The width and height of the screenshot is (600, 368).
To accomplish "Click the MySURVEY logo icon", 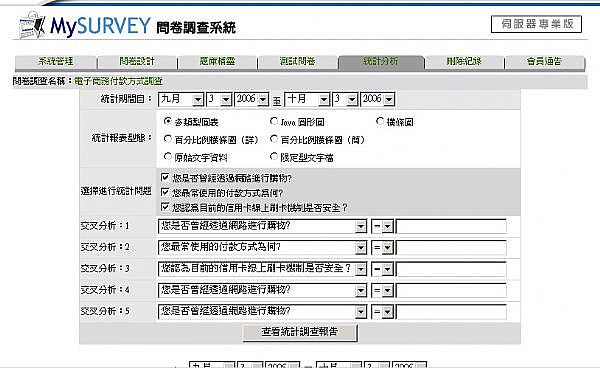I will 33,25.
